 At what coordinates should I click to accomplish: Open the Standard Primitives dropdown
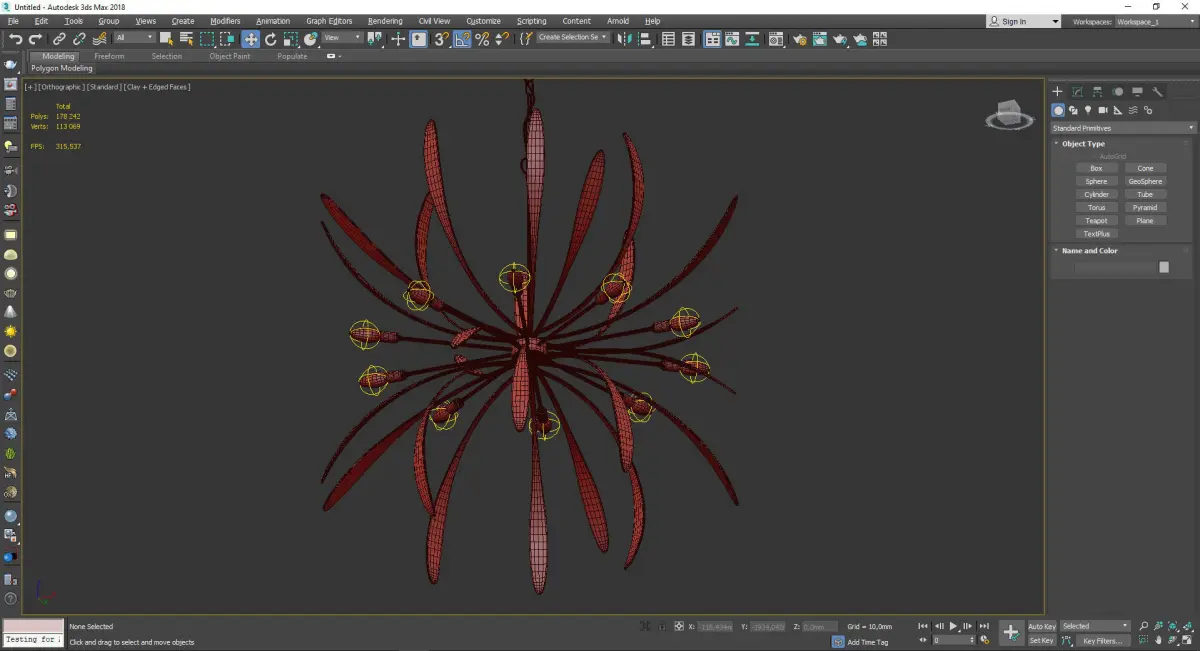tap(1122, 128)
